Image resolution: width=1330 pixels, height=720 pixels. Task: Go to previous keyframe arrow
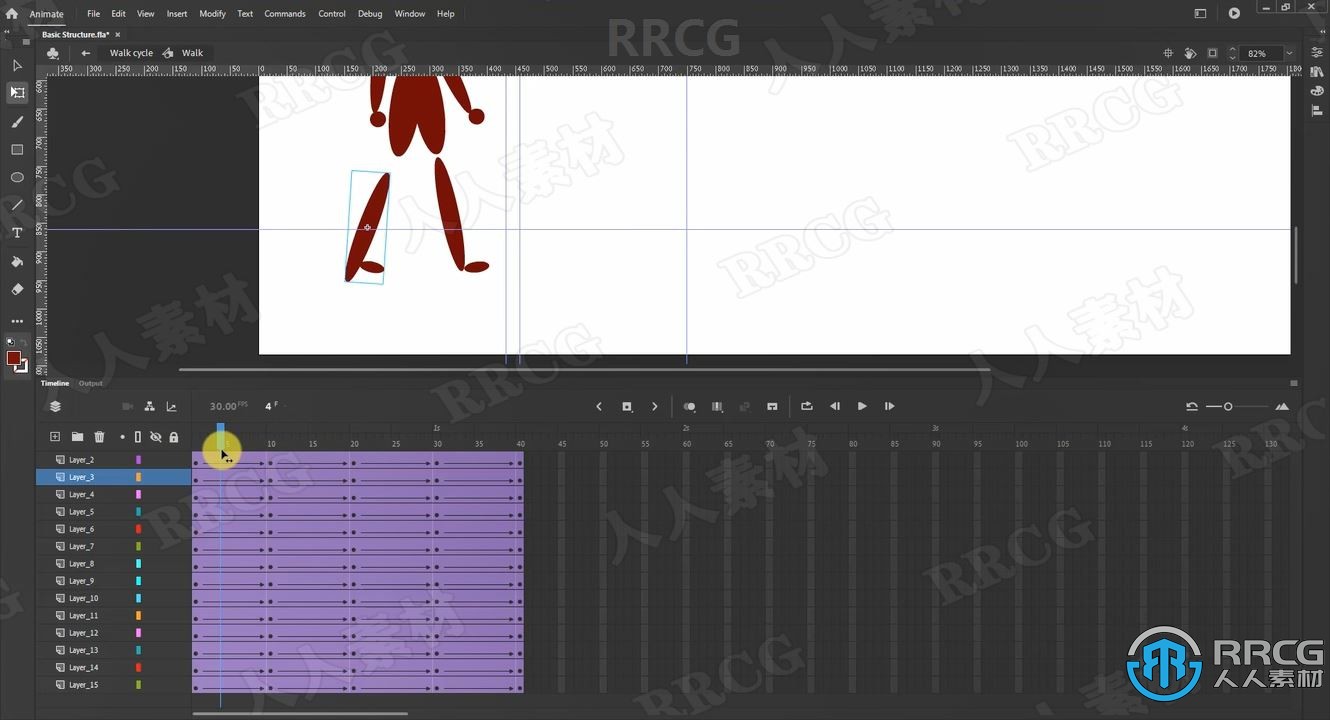click(x=599, y=406)
